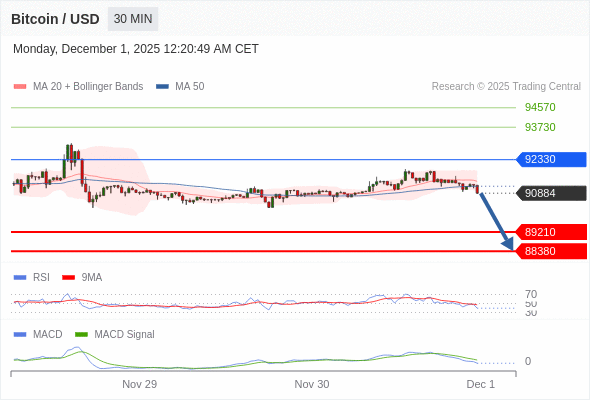This screenshot has height=400, width=590.
Task: Click the RSI legend label
Action: click(x=41, y=277)
